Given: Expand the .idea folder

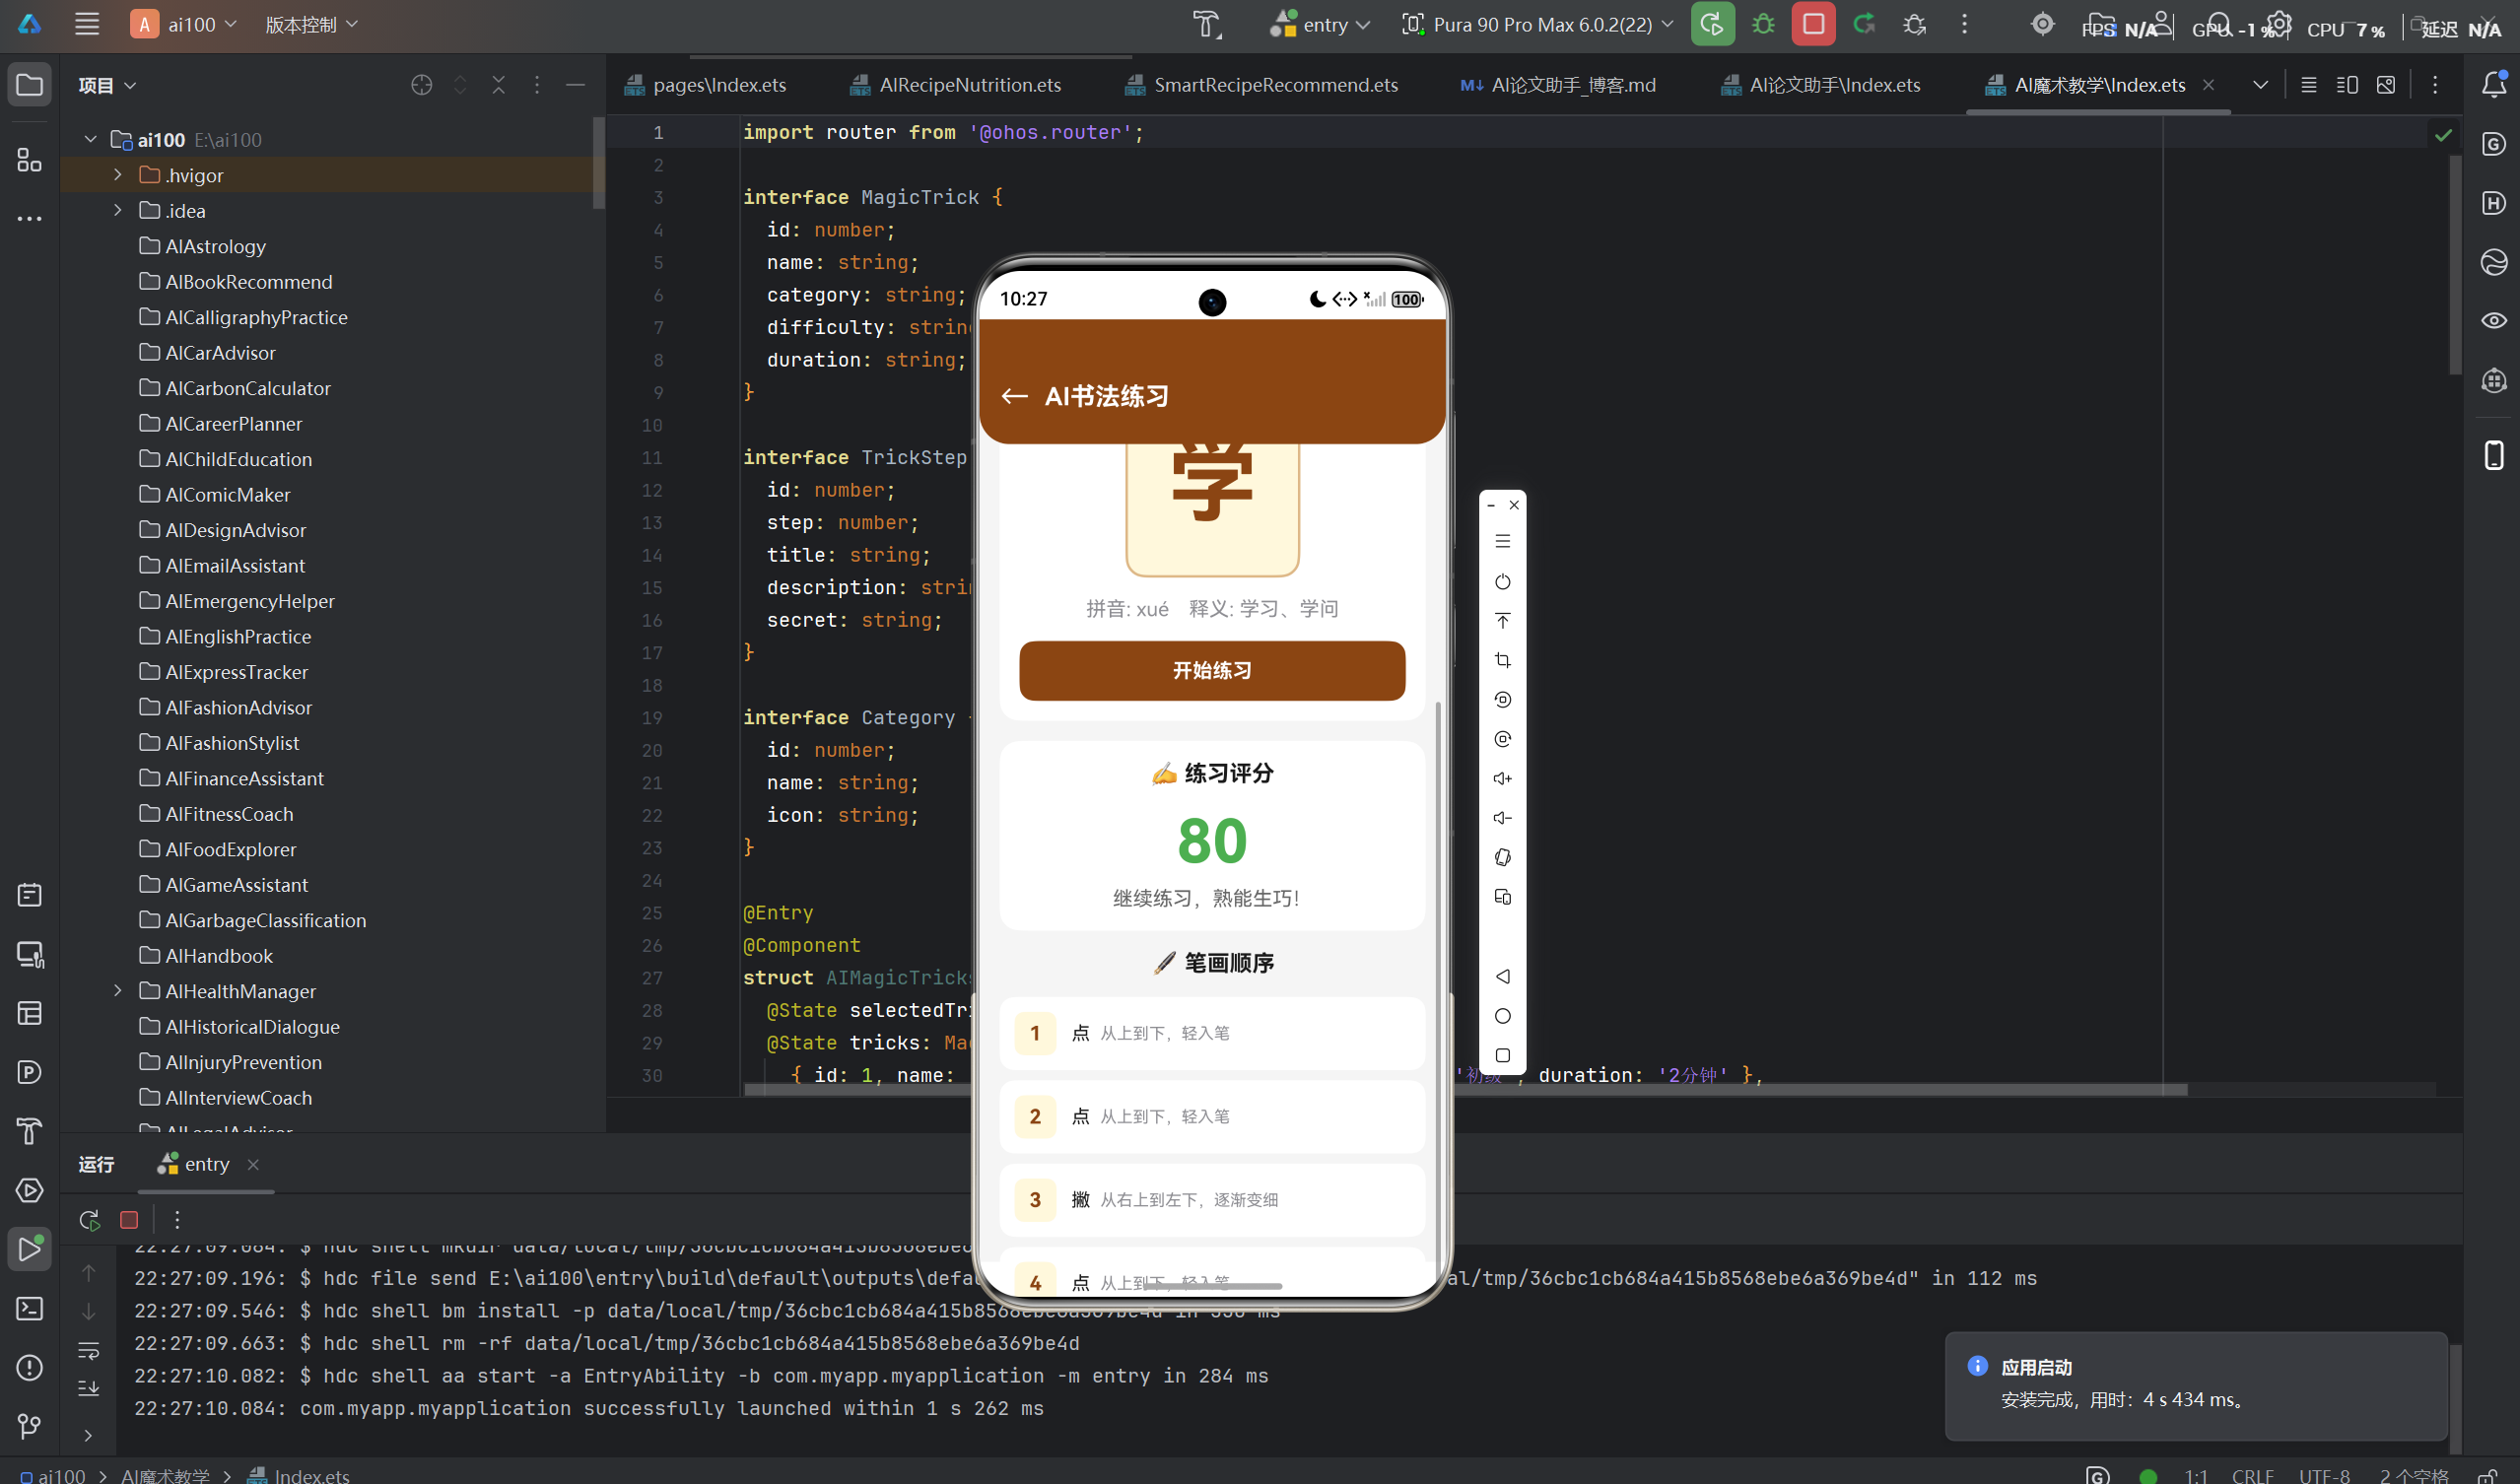Looking at the screenshot, I should (x=118, y=210).
